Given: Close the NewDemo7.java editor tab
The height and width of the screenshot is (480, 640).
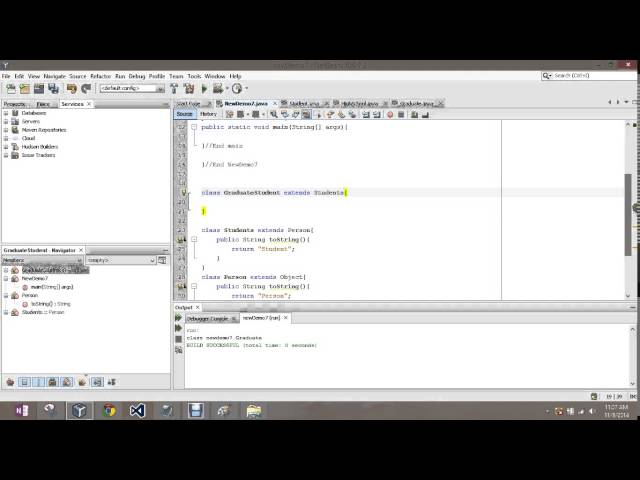Looking at the screenshot, I should click(x=275, y=104).
